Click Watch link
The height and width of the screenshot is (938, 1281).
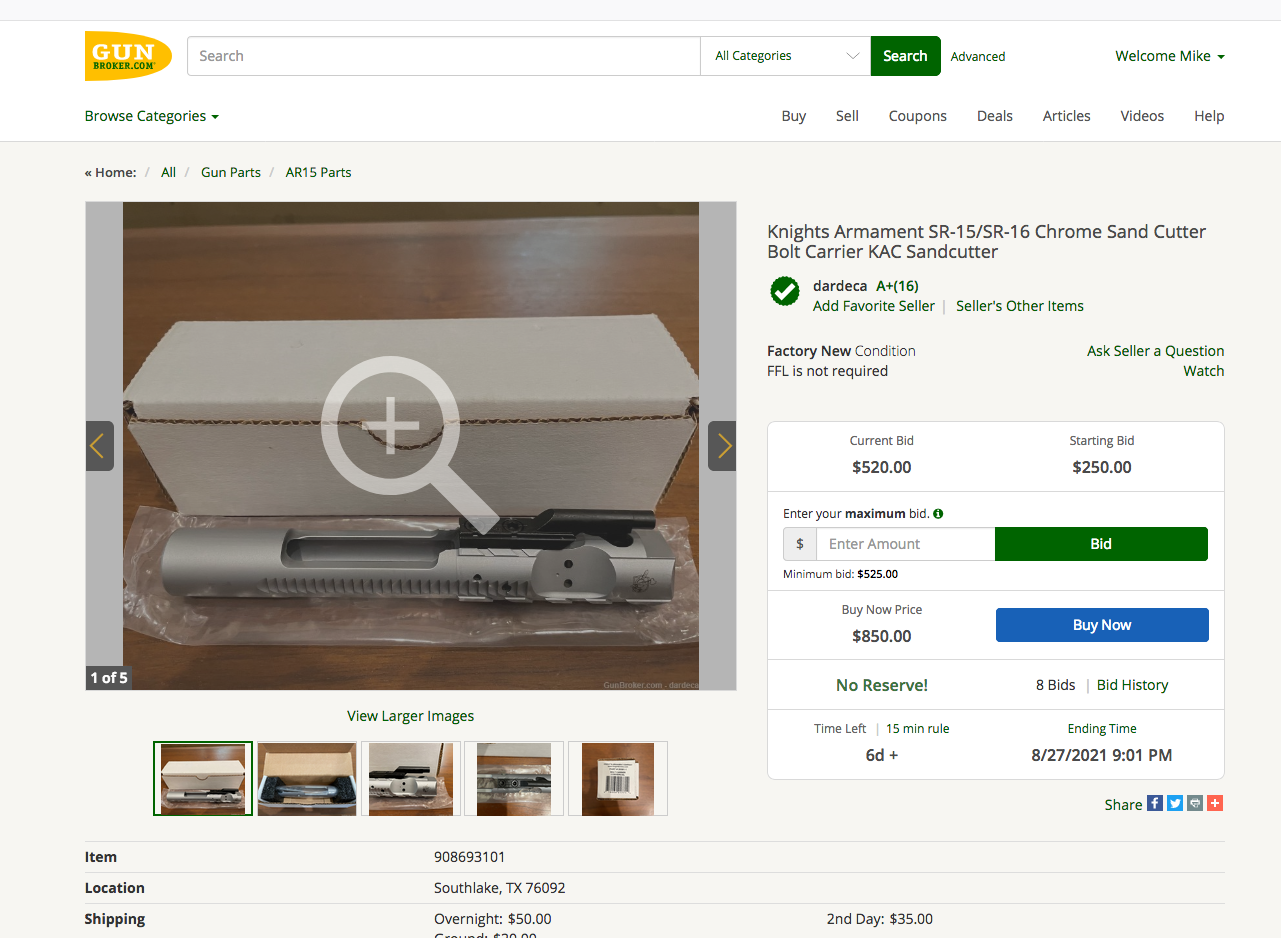(x=1204, y=371)
